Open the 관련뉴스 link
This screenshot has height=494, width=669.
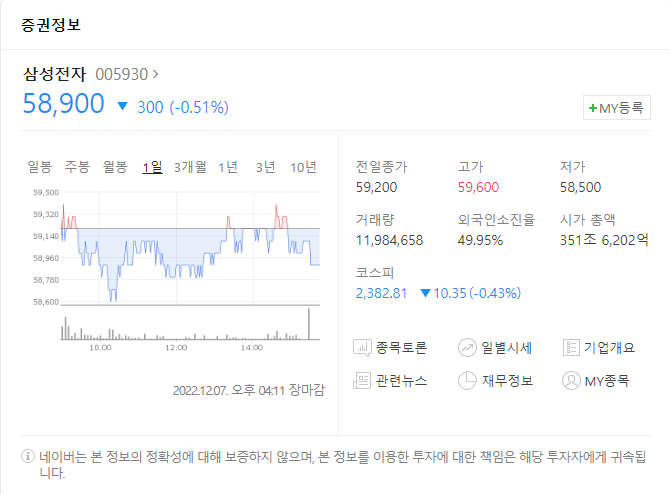[x=401, y=381]
